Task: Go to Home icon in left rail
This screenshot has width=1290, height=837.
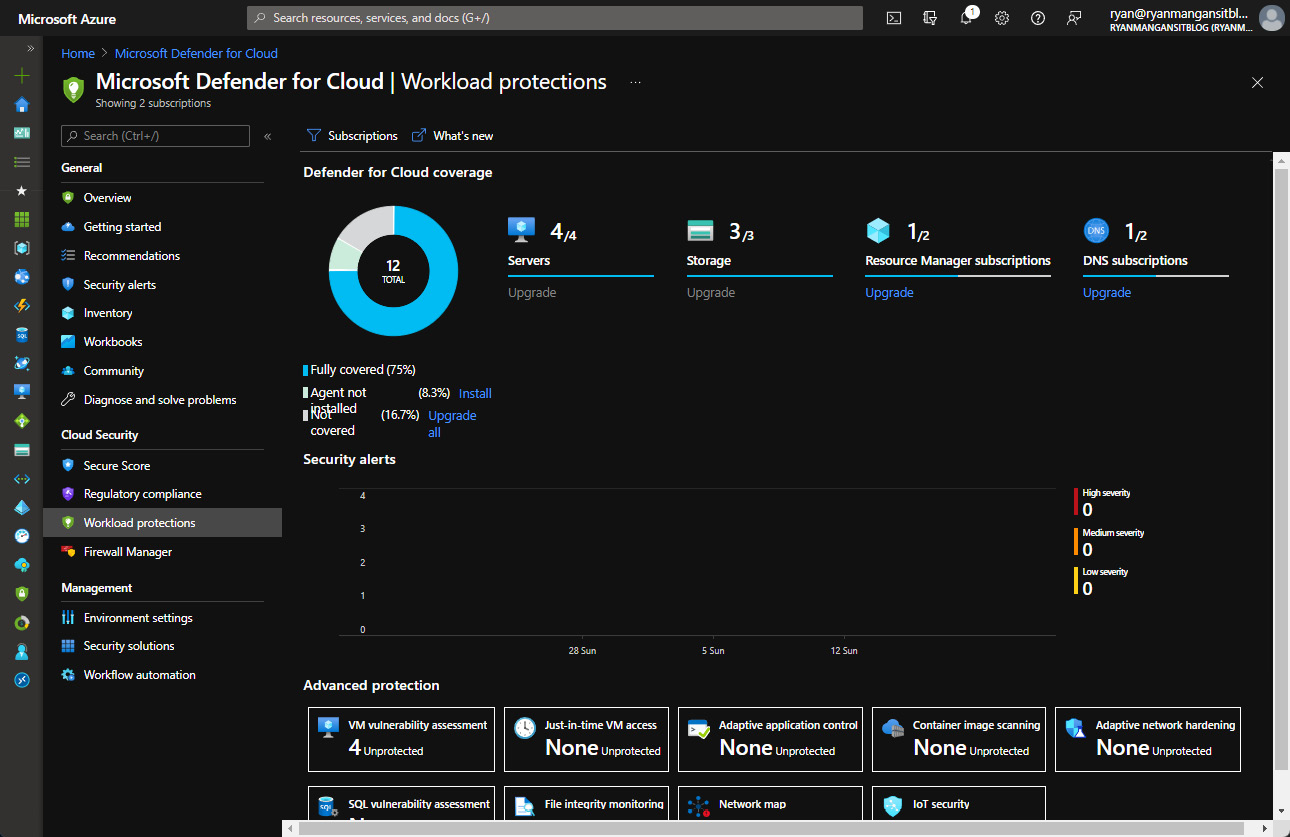Action: [x=22, y=104]
